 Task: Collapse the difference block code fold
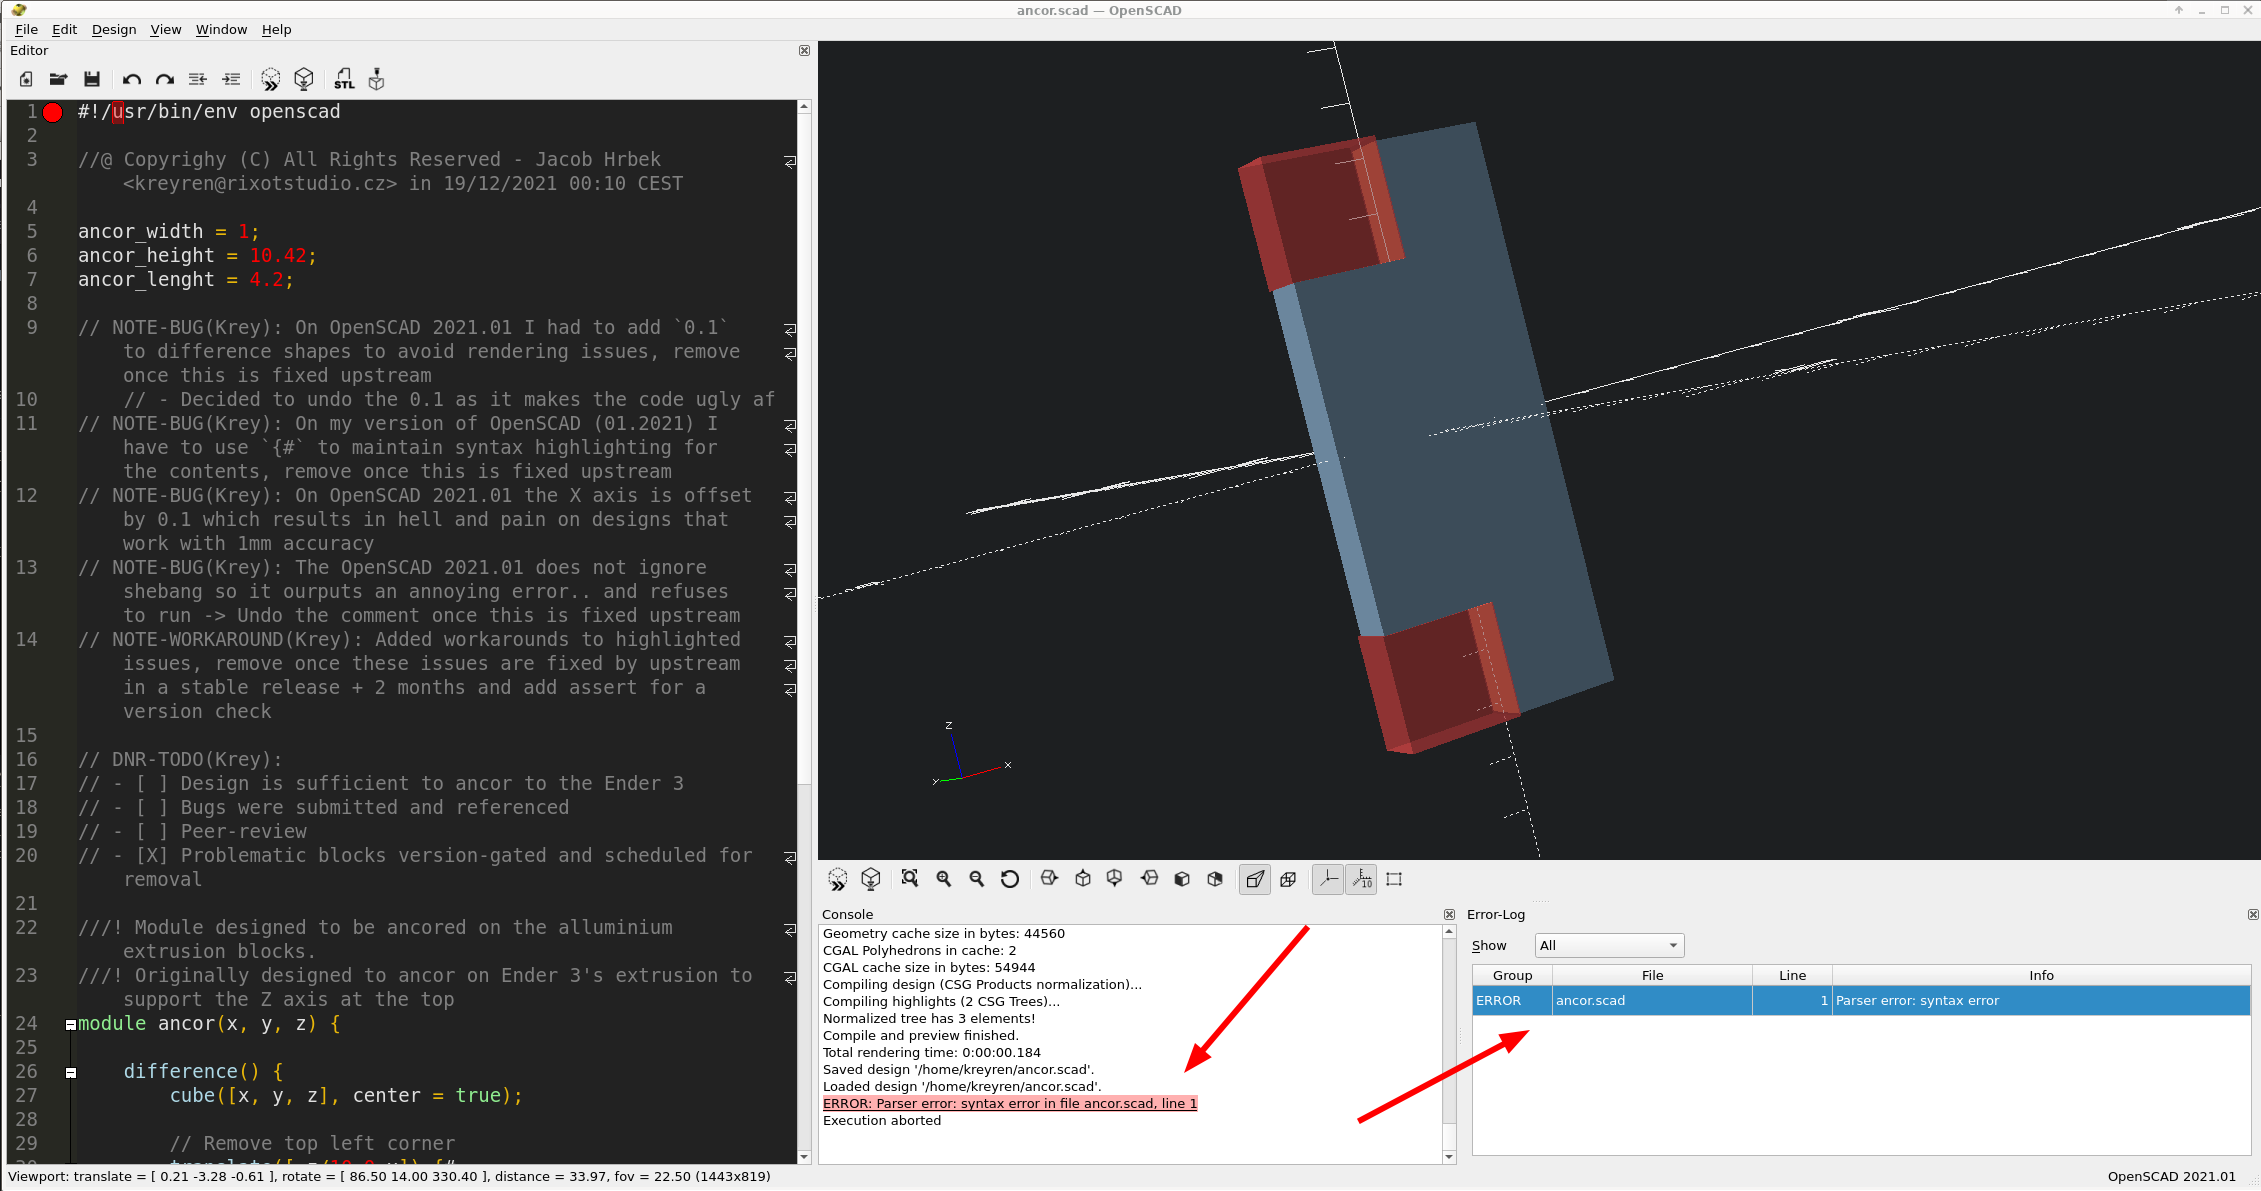tap(70, 1072)
